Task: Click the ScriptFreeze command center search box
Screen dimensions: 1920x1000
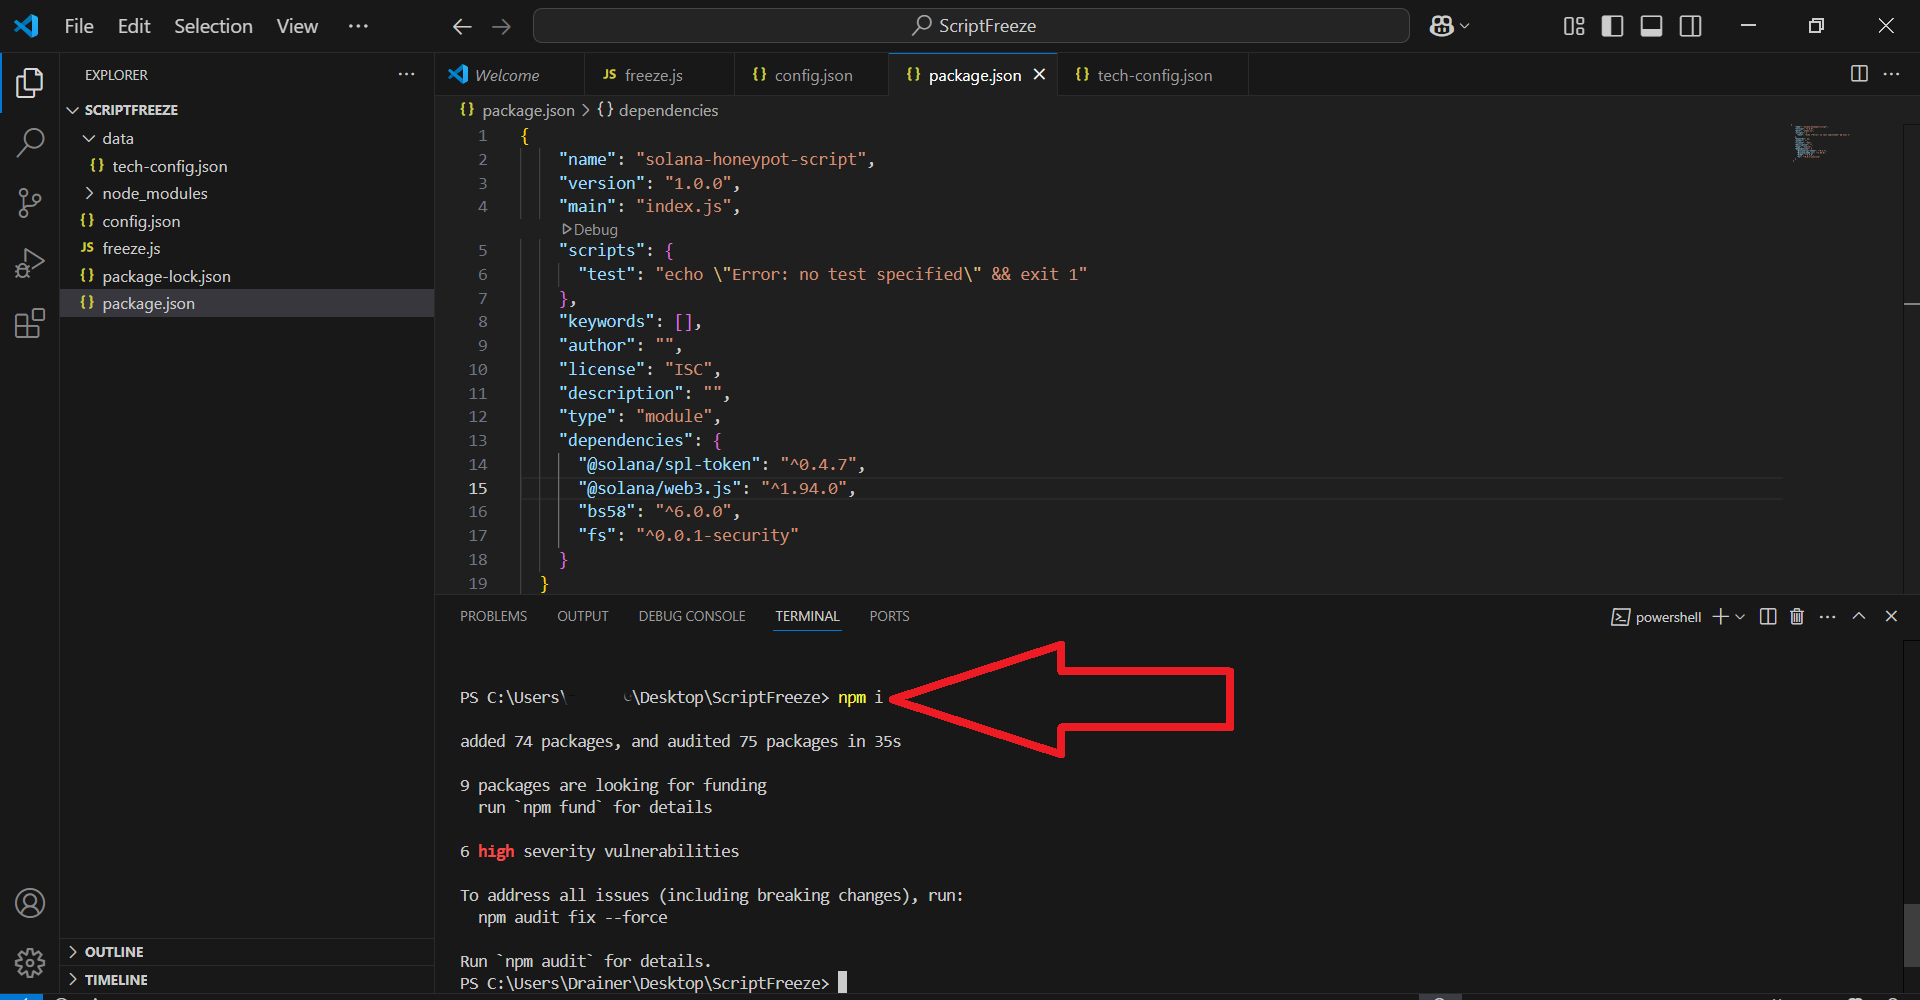Action: pos(971,26)
